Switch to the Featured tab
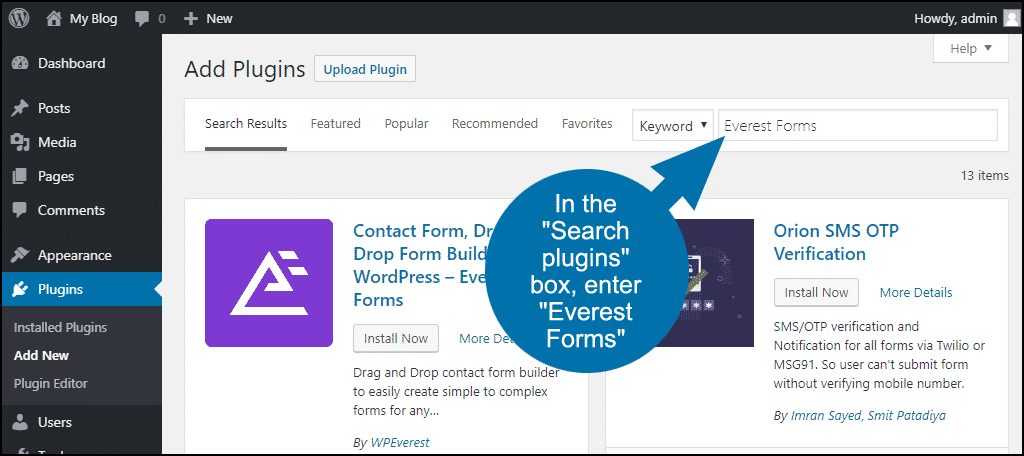 coord(336,123)
